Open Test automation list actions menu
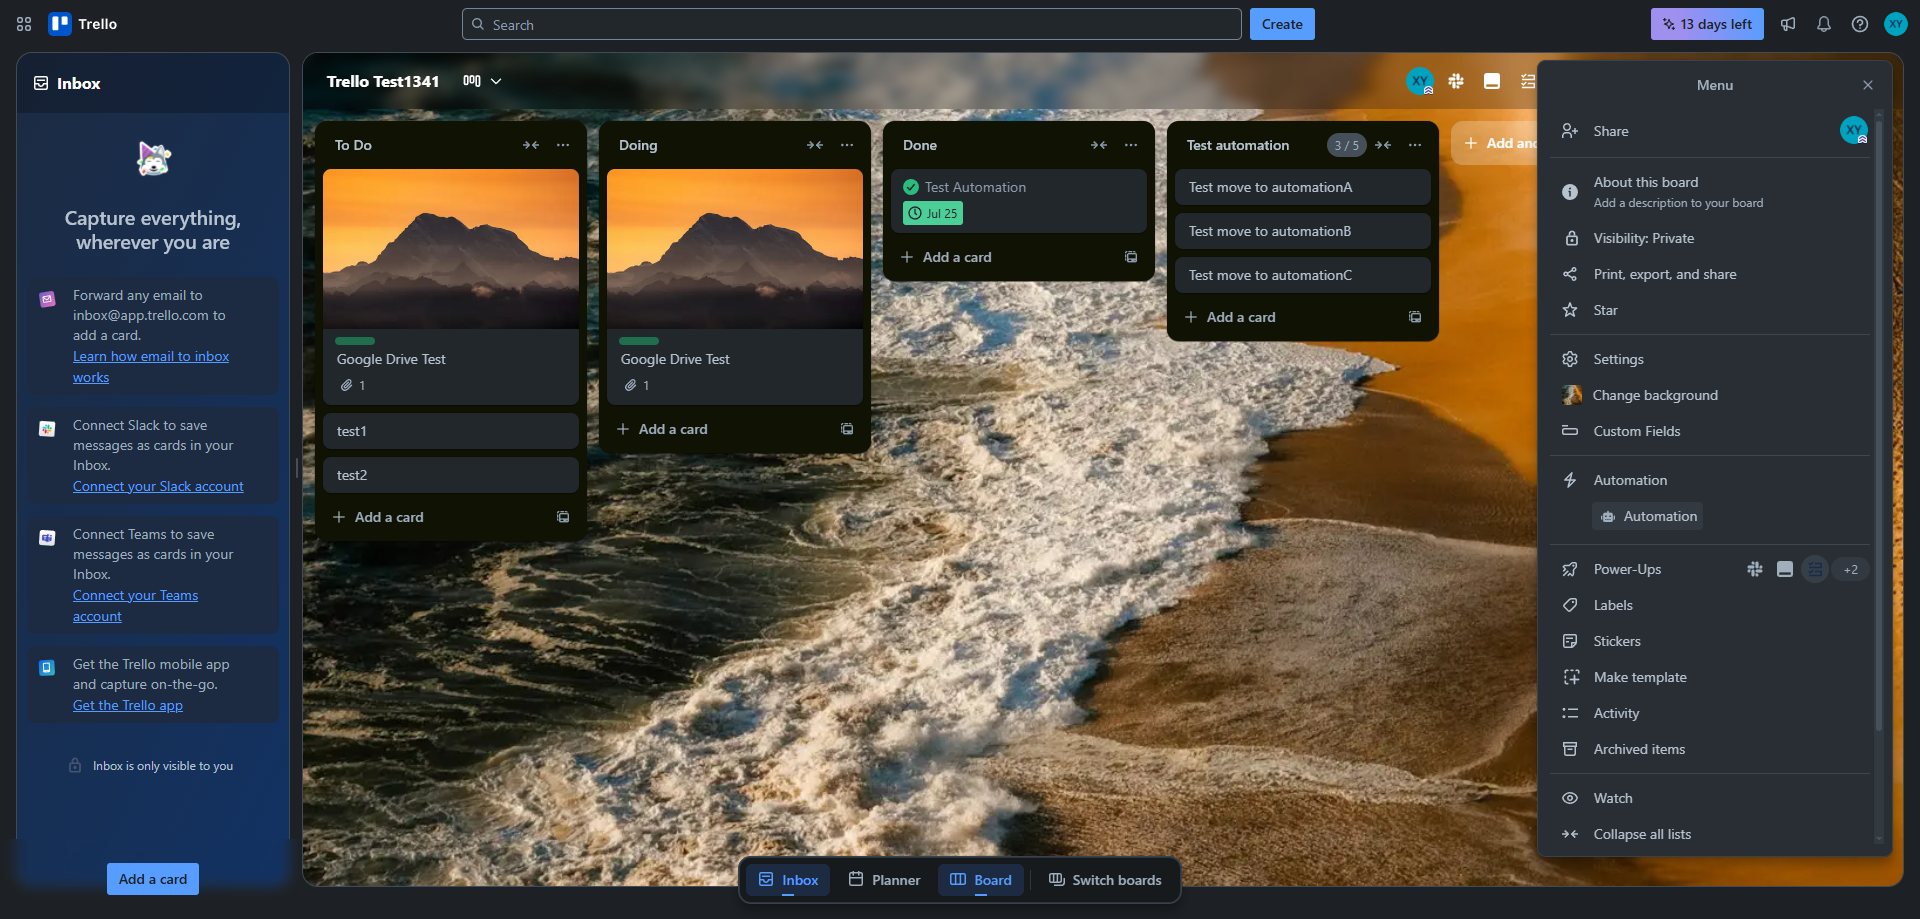Viewport: 1920px width, 919px height. coord(1415,145)
